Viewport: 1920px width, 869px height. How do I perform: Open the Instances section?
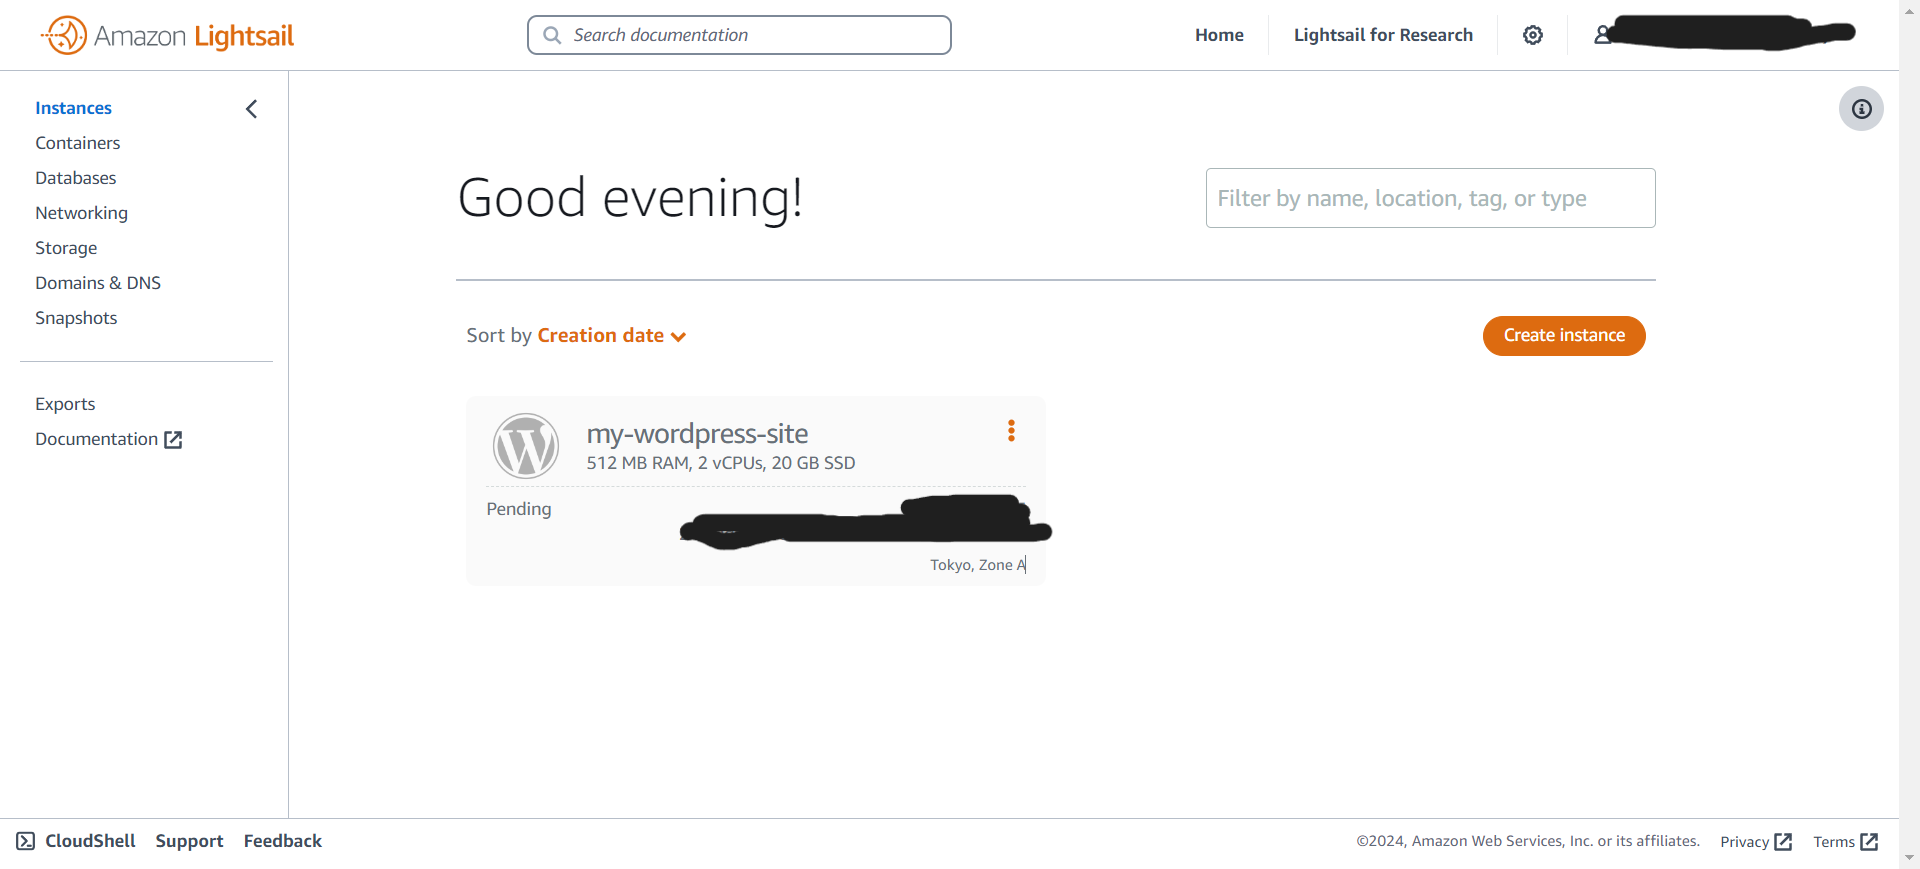pyautogui.click(x=73, y=108)
